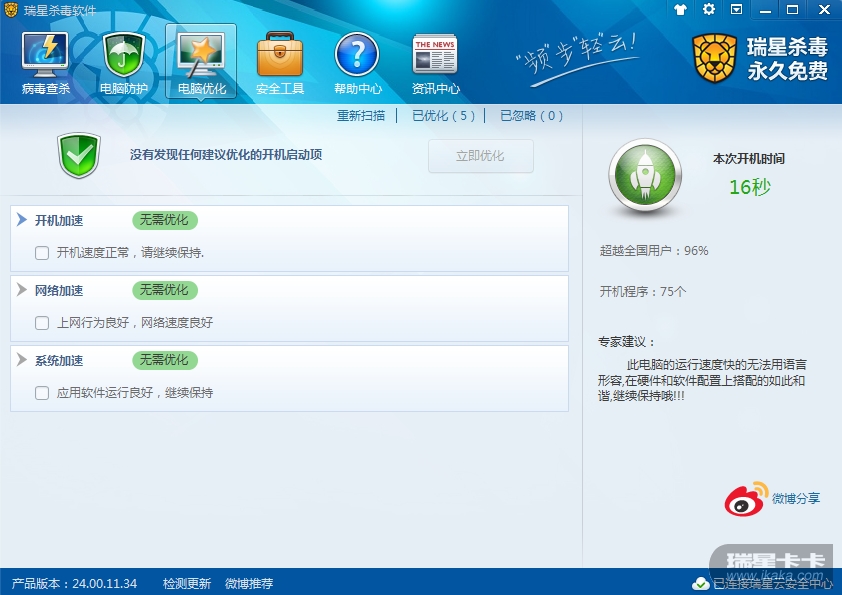Click the Weibo share logo icon
The height and width of the screenshot is (595, 842).
[746, 499]
